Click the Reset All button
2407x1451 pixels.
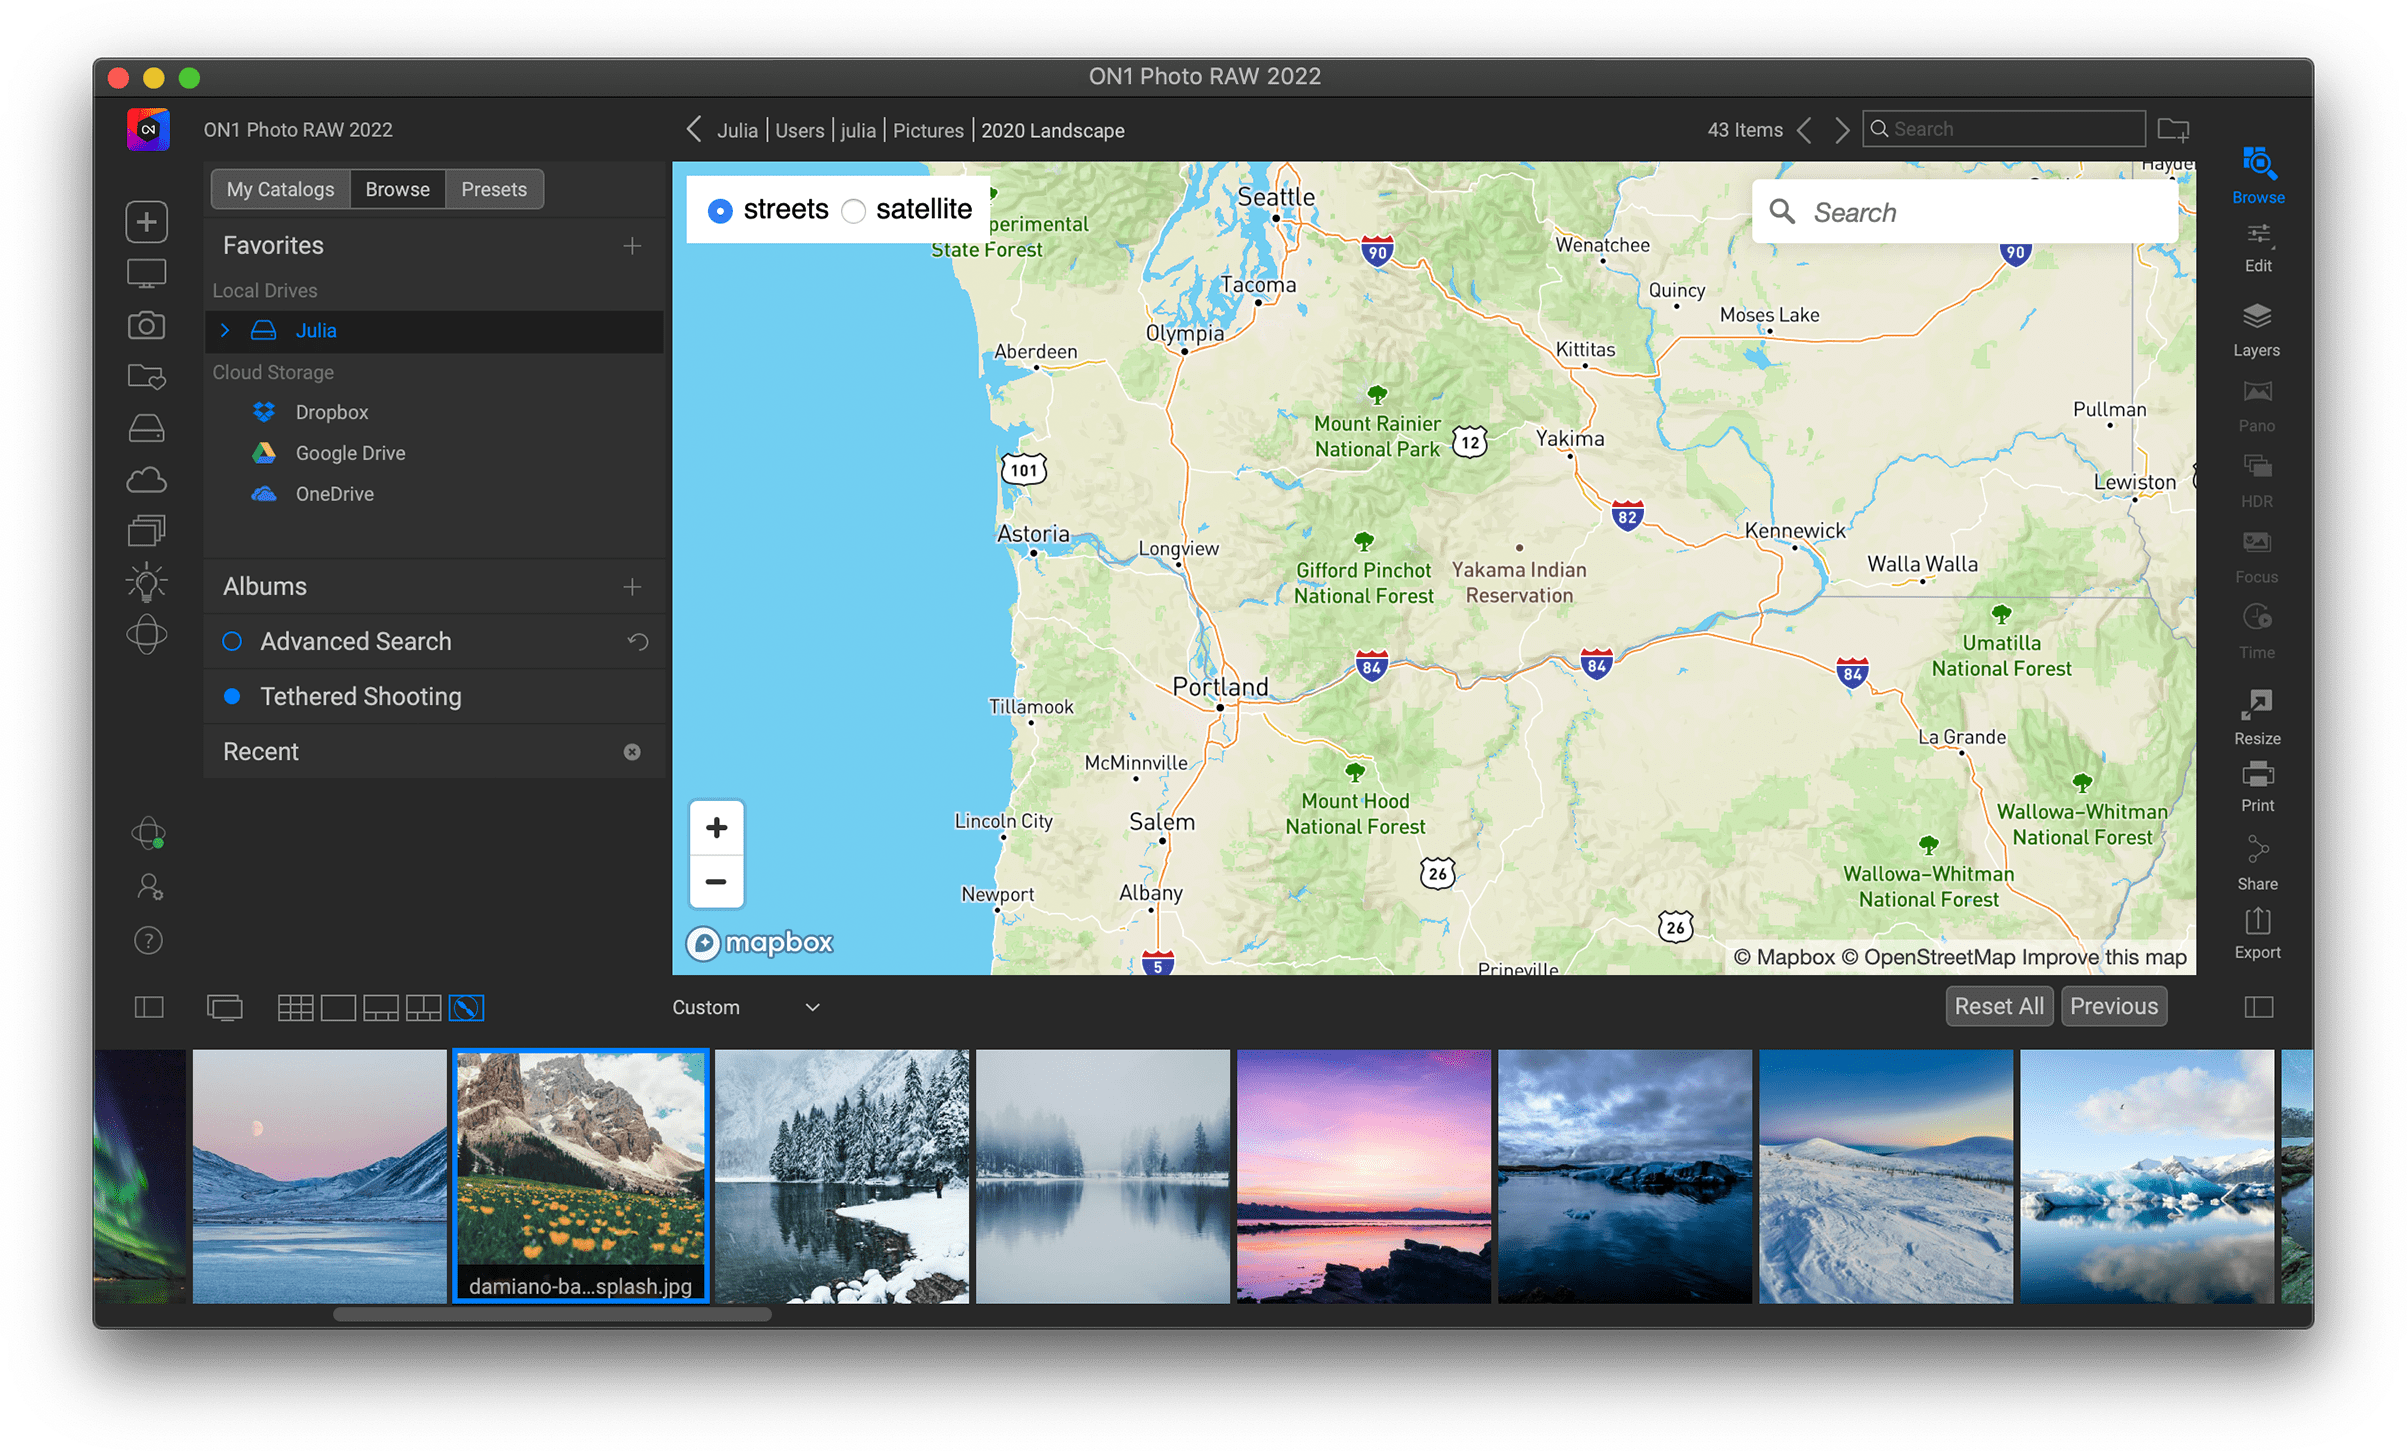[1998, 1006]
